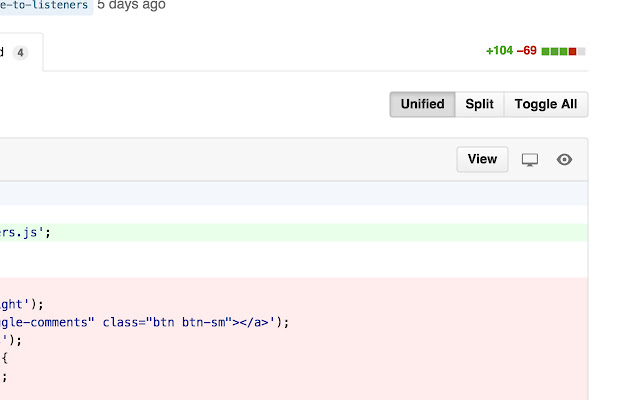Click the desktop monitor icon beside View
The height and width of the screenshot is (400, 640).
pyautogui.click(x=530, y=160)
